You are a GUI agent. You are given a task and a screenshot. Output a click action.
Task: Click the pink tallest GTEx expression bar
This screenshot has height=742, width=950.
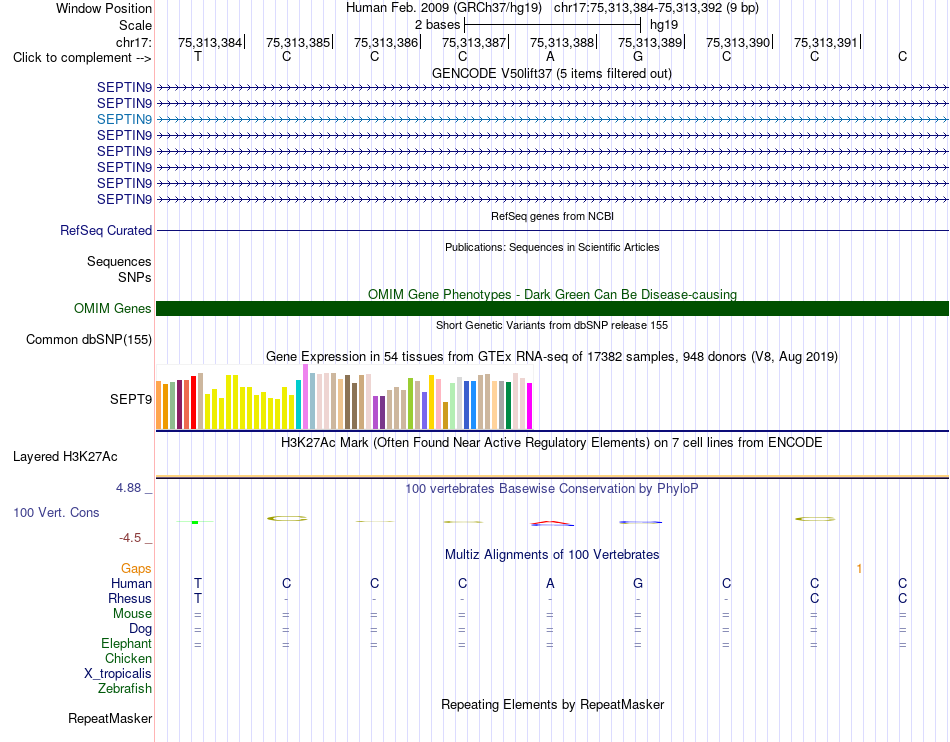pyautogui.click(x=305, y=397)
